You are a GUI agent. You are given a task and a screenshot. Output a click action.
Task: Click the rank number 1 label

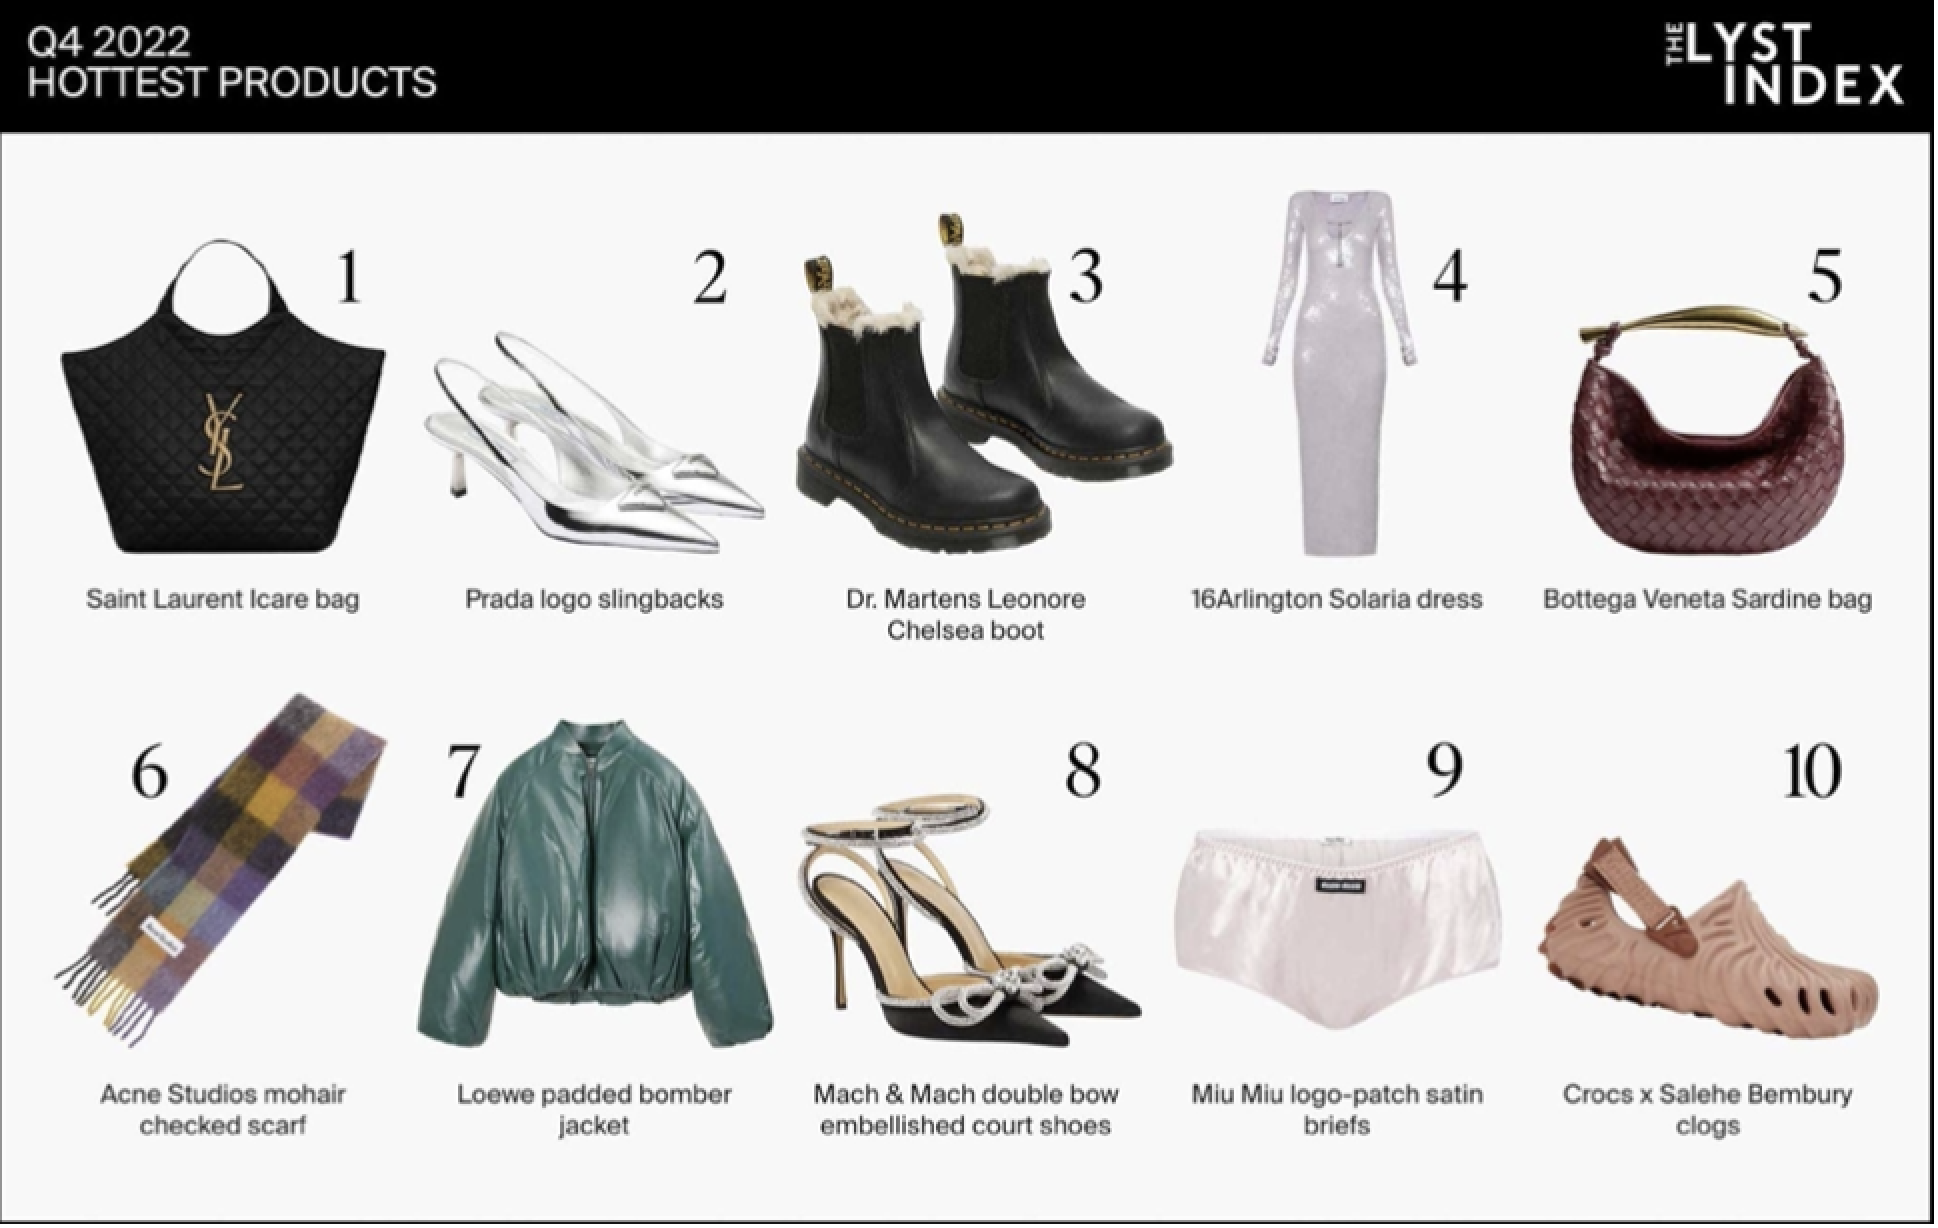[348, 277]
